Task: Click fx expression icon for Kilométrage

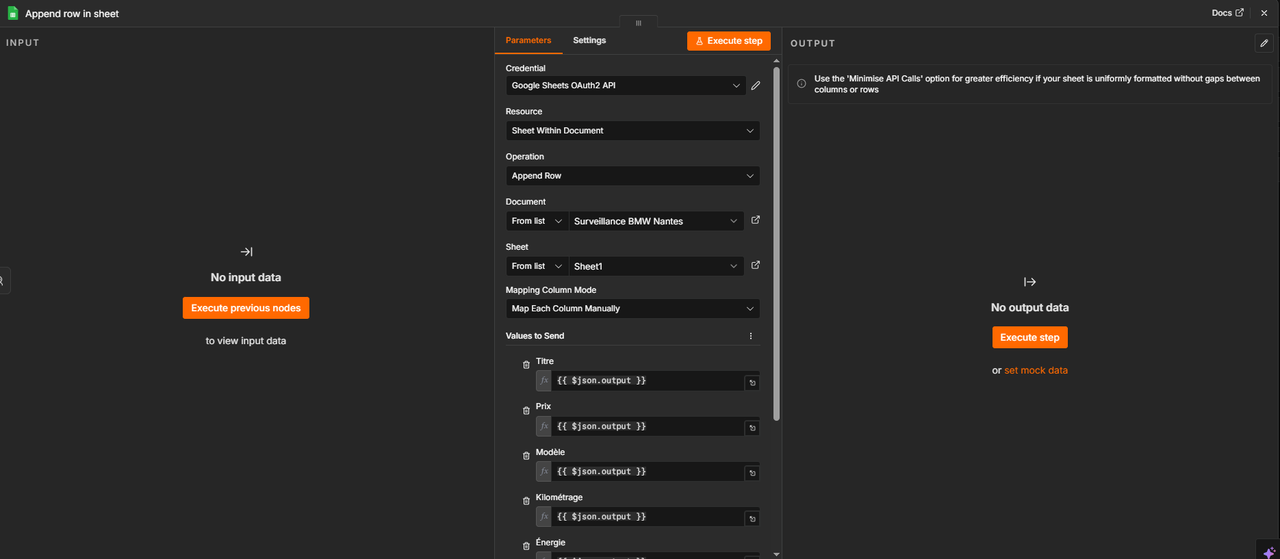Action: 544,516
